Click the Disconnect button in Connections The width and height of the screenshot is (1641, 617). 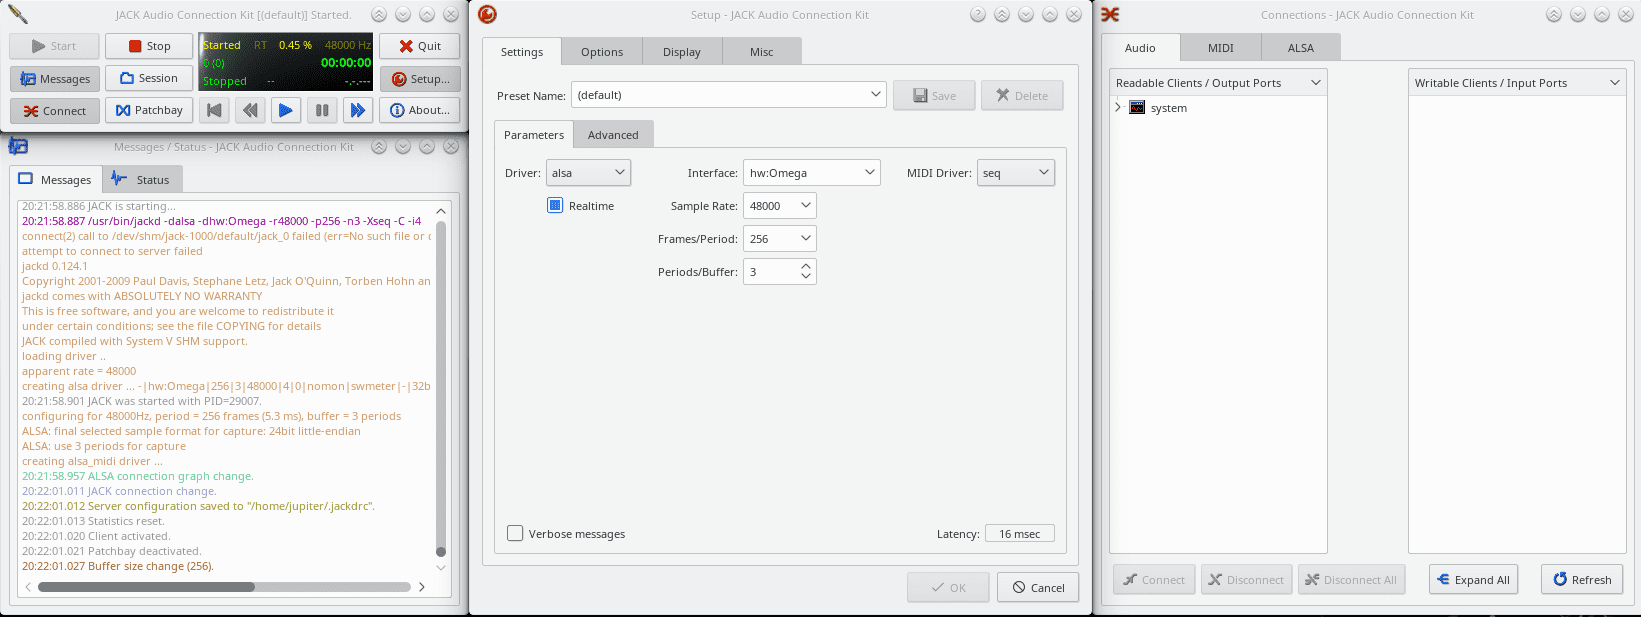(1246, 579)
